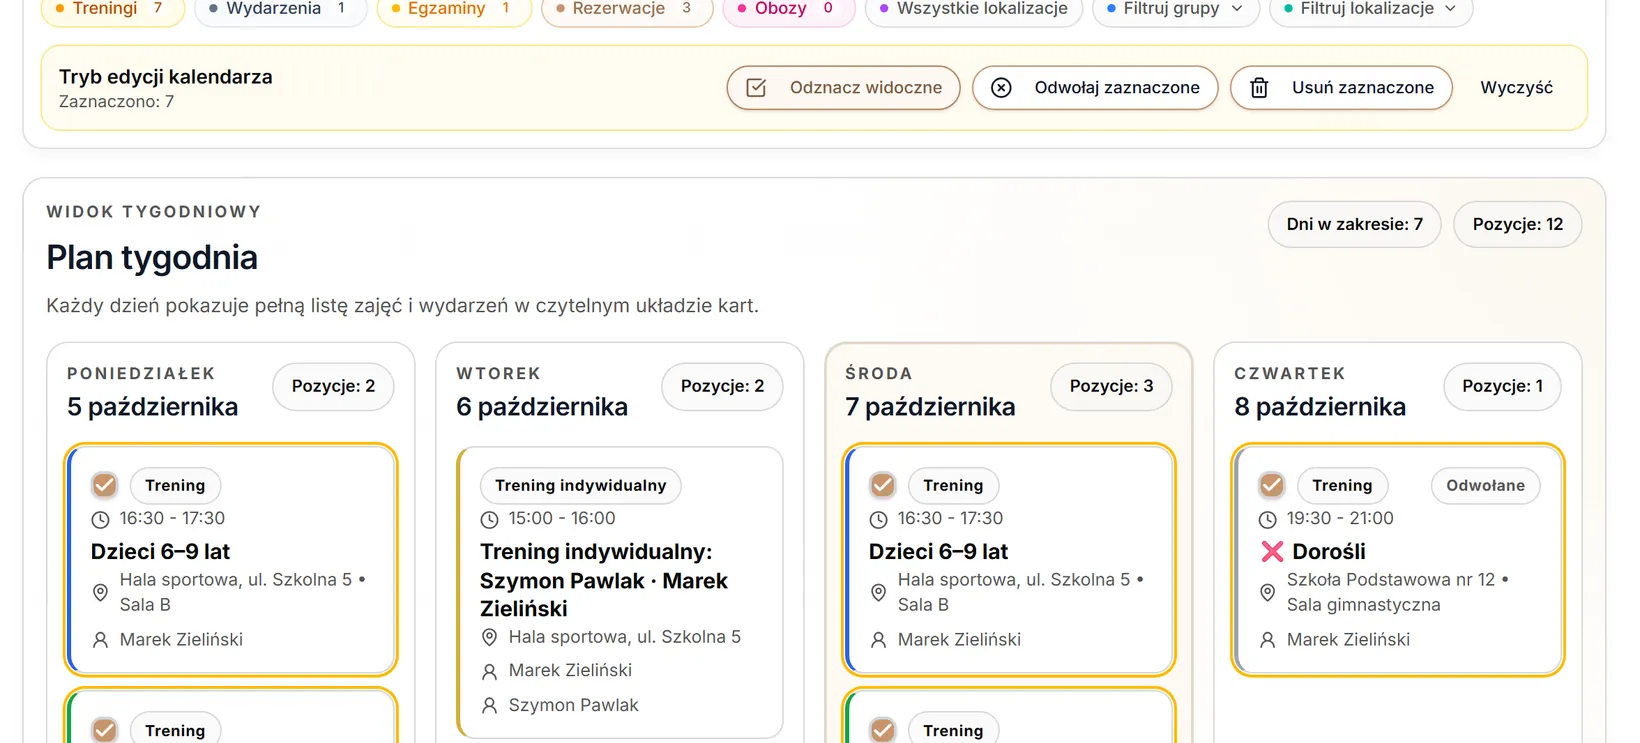1640x743 pixels.
Task: Click Sala gimnastyczna location text
Action: (x=1364, y=605)
